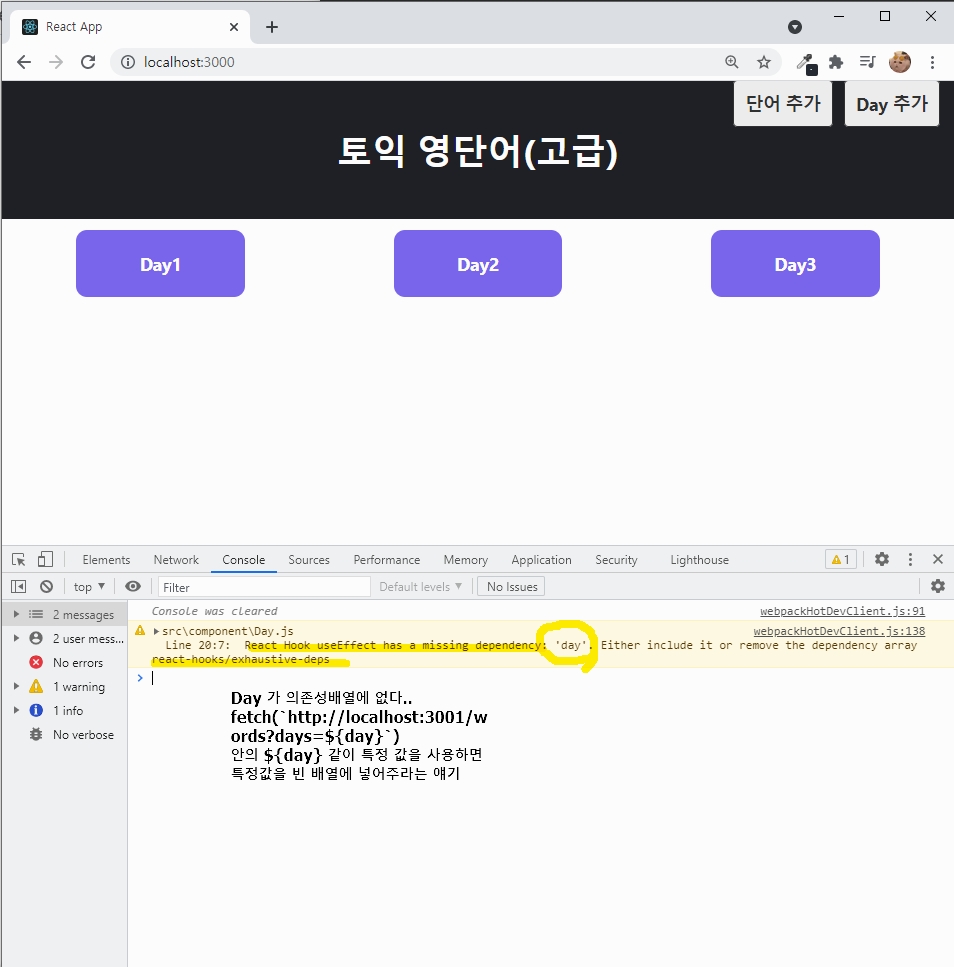The height and width of the screenshot is (967, 954).
Task: Open the Extensions puzzle icon
Action: tap(836, 62)
